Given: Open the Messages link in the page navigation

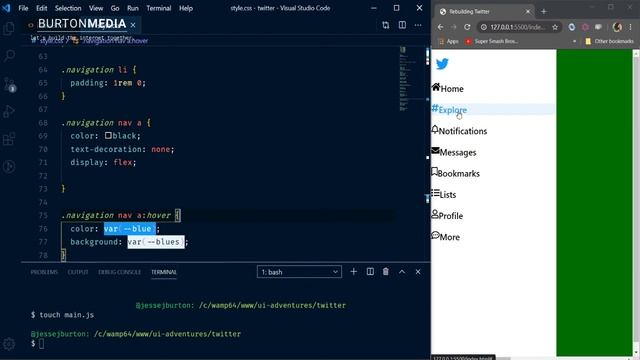Looking at the screenshot, I should (x=454, y=152).
